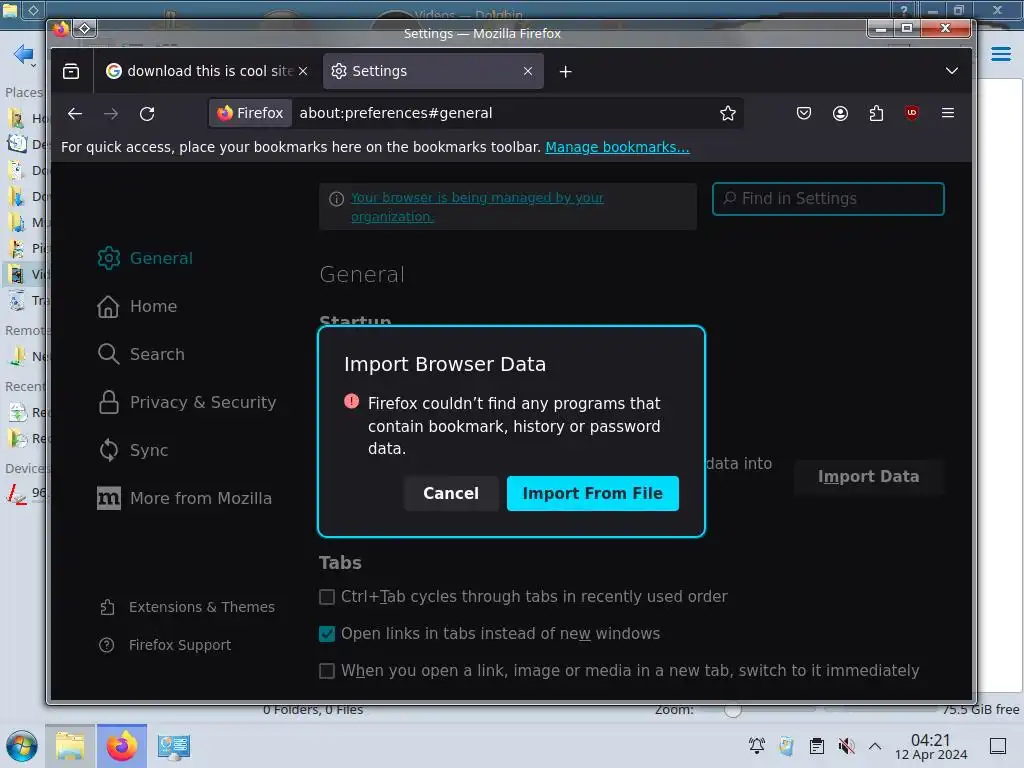The image size is (1024, 768).
Task: Open 'browser is being managed' notice link
Action: click(477, 206)
